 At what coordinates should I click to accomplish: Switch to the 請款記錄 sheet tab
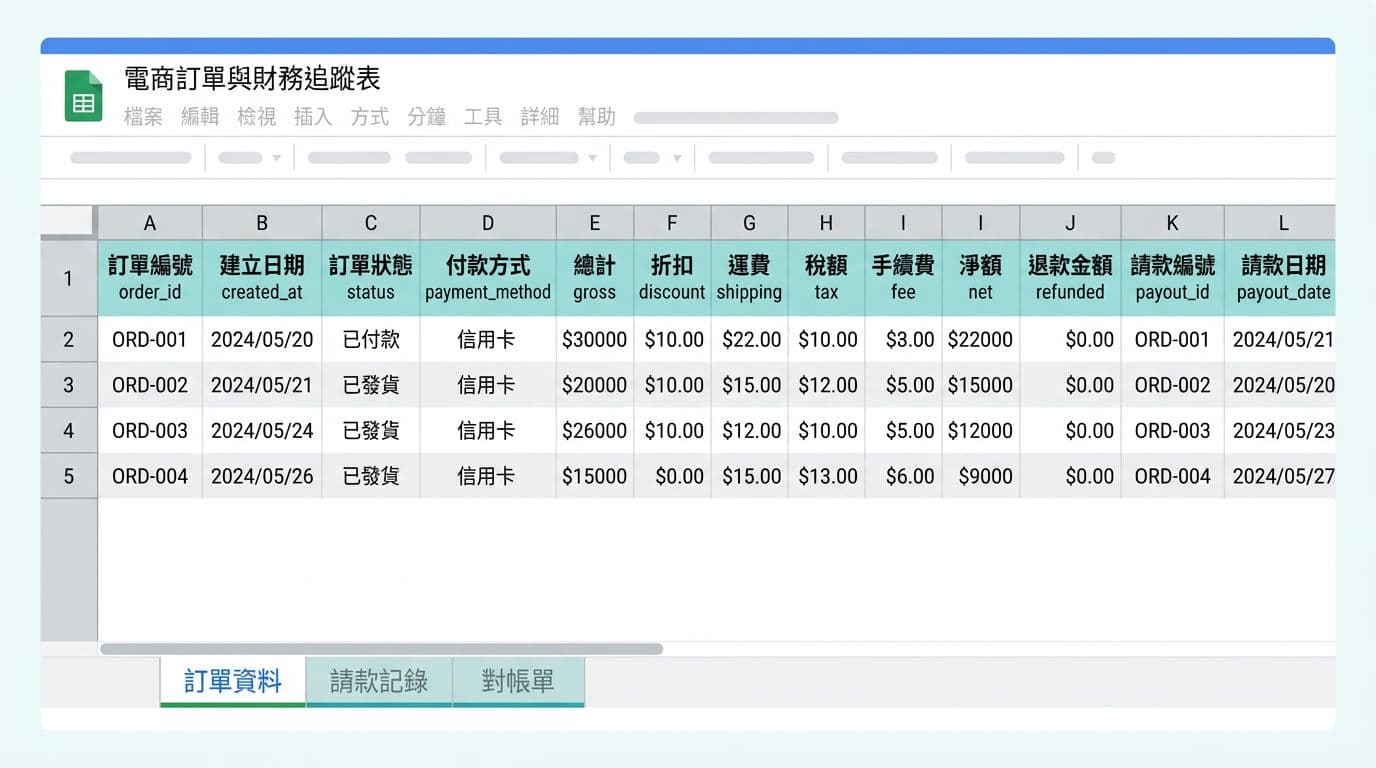coord(379,681)
